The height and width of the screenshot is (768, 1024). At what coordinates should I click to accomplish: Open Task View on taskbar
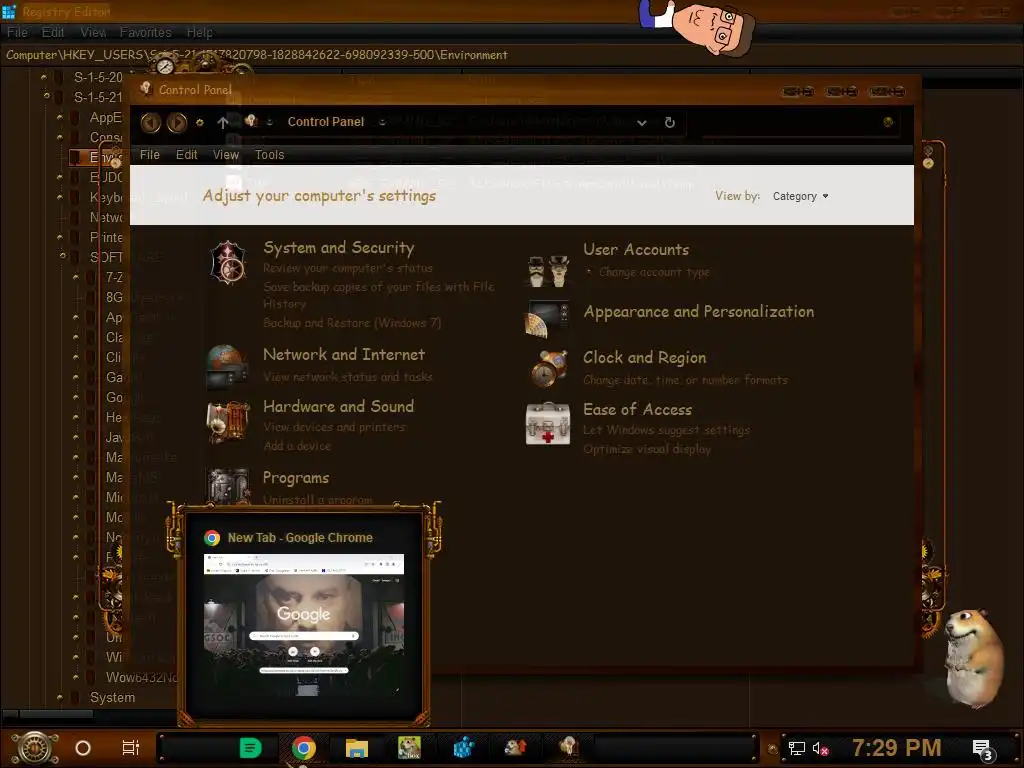131,748
